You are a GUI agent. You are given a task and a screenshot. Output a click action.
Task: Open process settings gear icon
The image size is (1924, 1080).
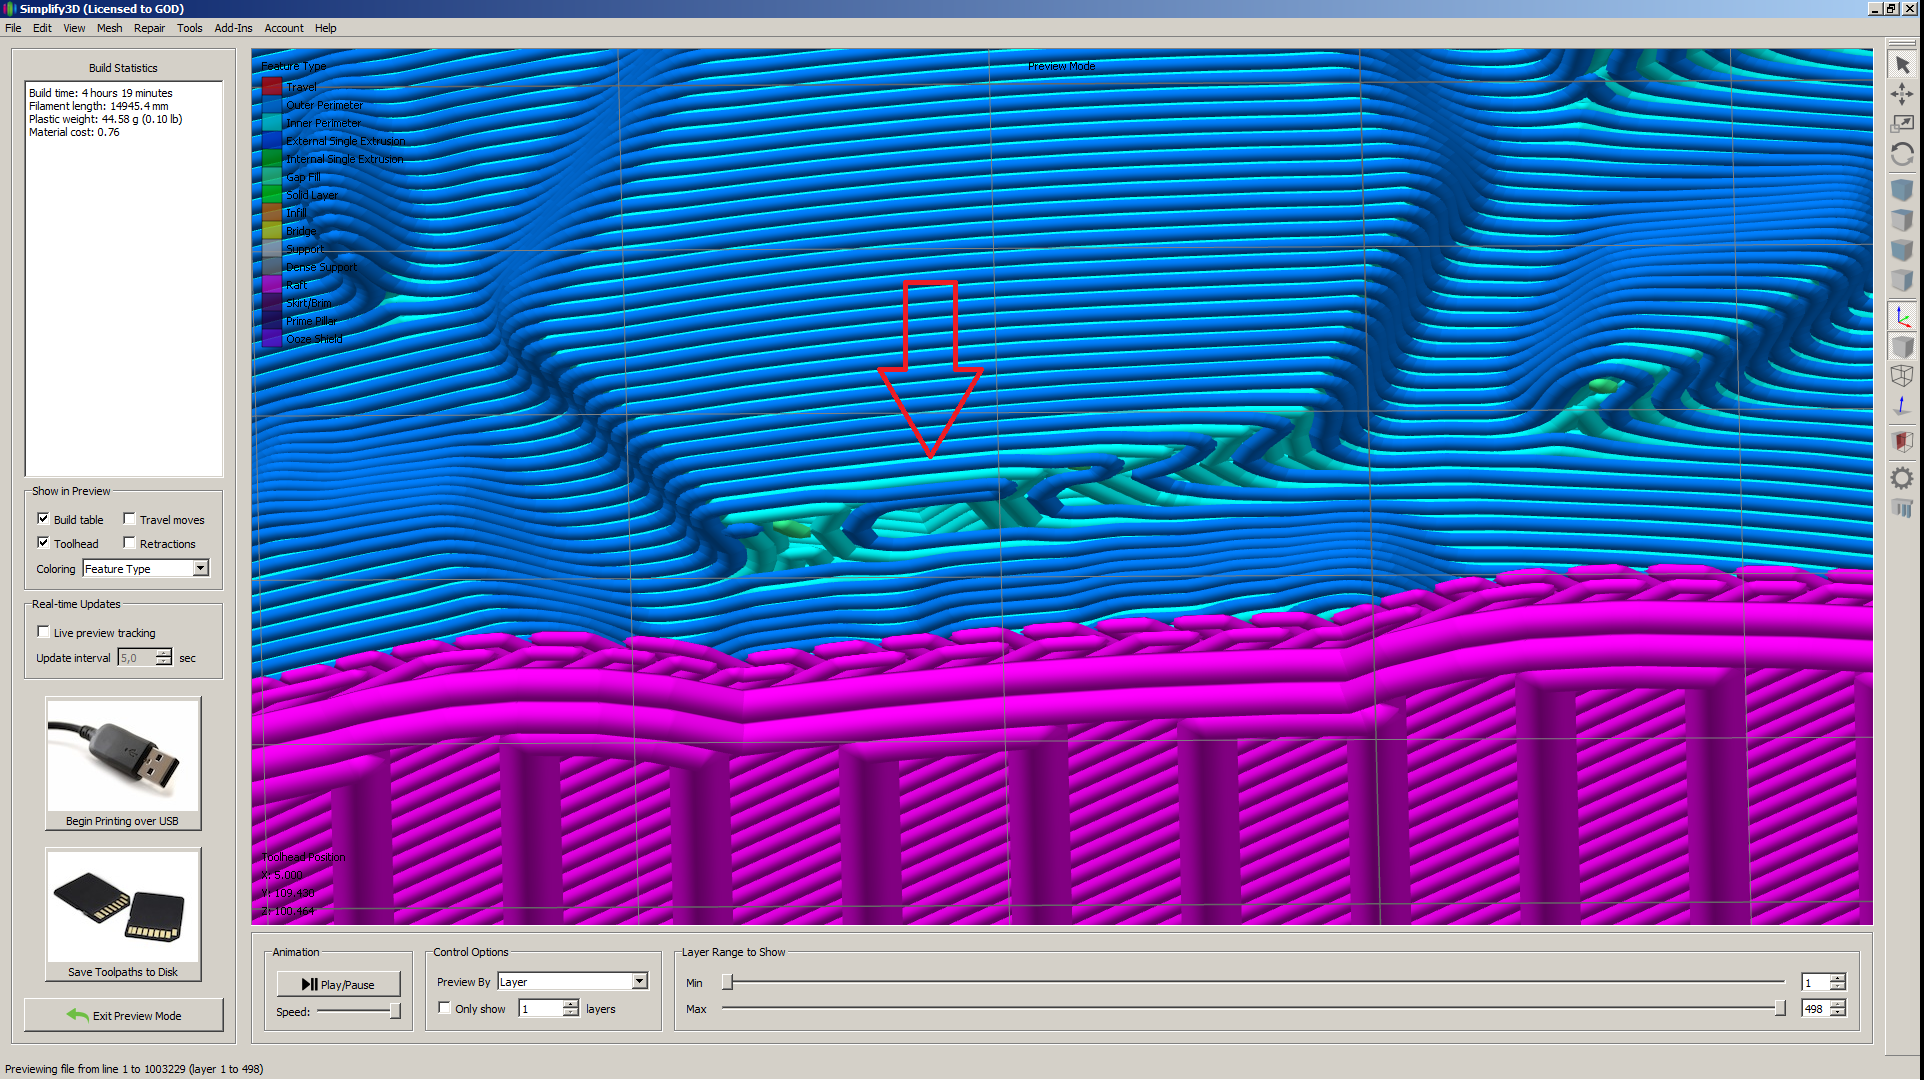coord(1902,478)
